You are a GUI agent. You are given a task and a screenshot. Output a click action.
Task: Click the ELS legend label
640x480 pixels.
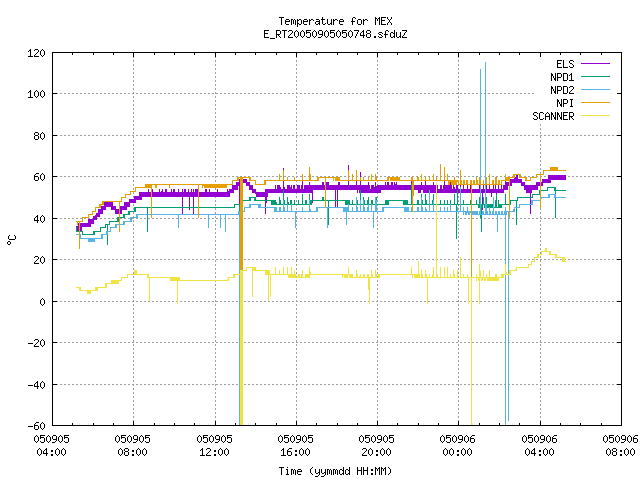pos(565,64)
